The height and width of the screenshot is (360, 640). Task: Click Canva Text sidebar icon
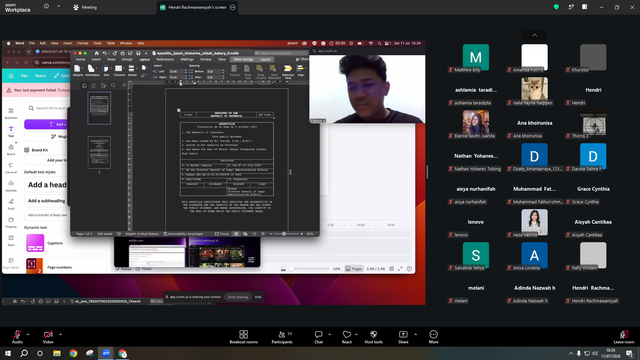click(11, 131)
